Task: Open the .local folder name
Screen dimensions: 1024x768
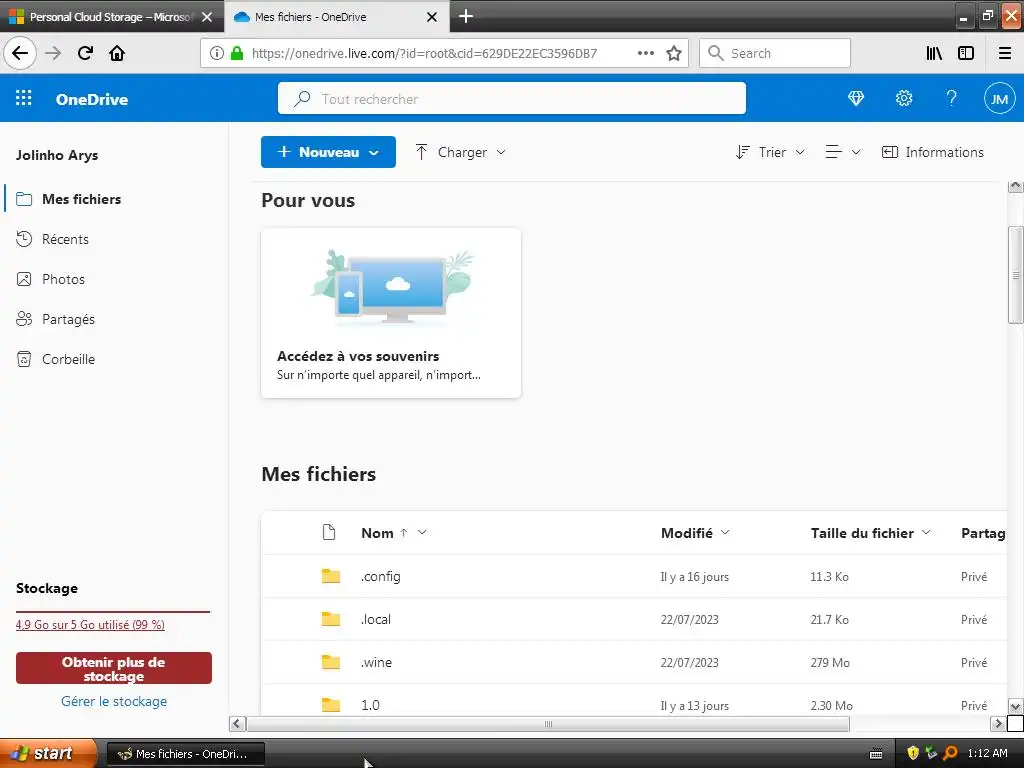Action: coord(376,619)
